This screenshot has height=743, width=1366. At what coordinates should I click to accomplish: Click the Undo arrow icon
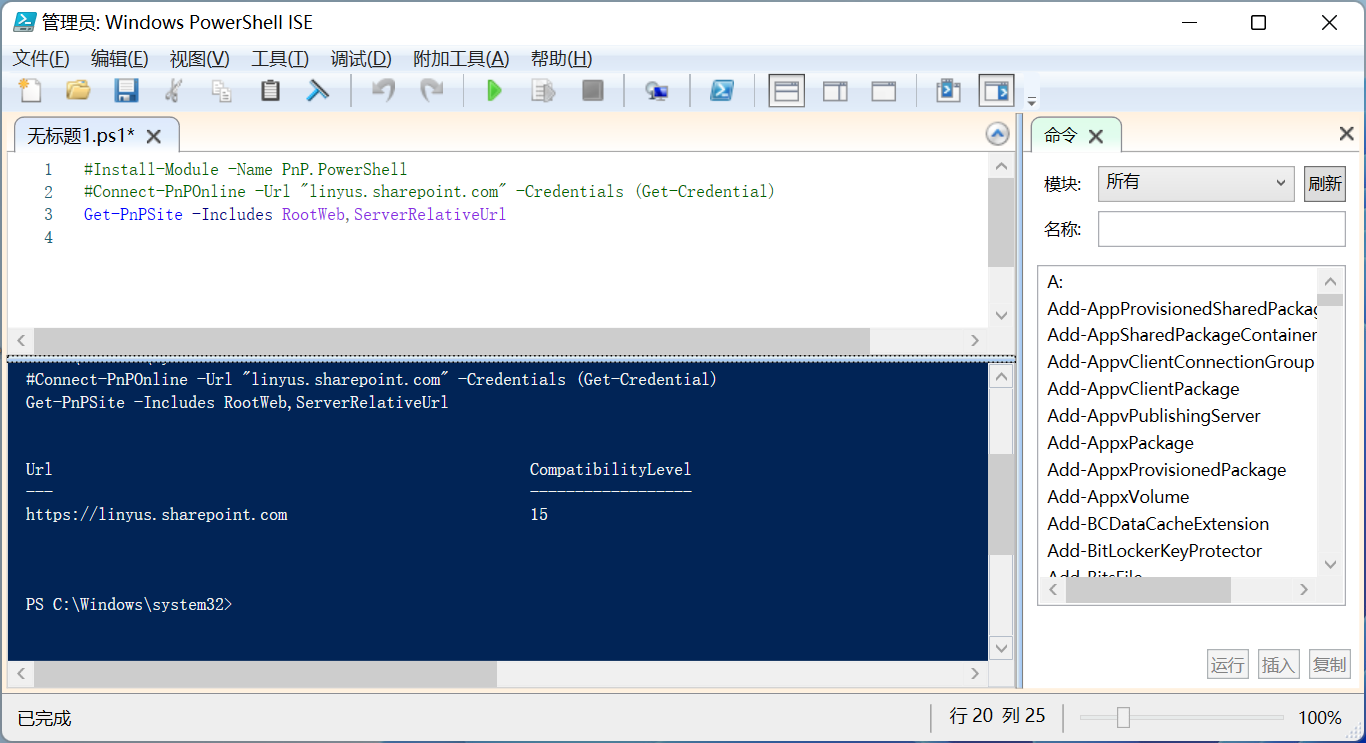(x=383, y=91)
